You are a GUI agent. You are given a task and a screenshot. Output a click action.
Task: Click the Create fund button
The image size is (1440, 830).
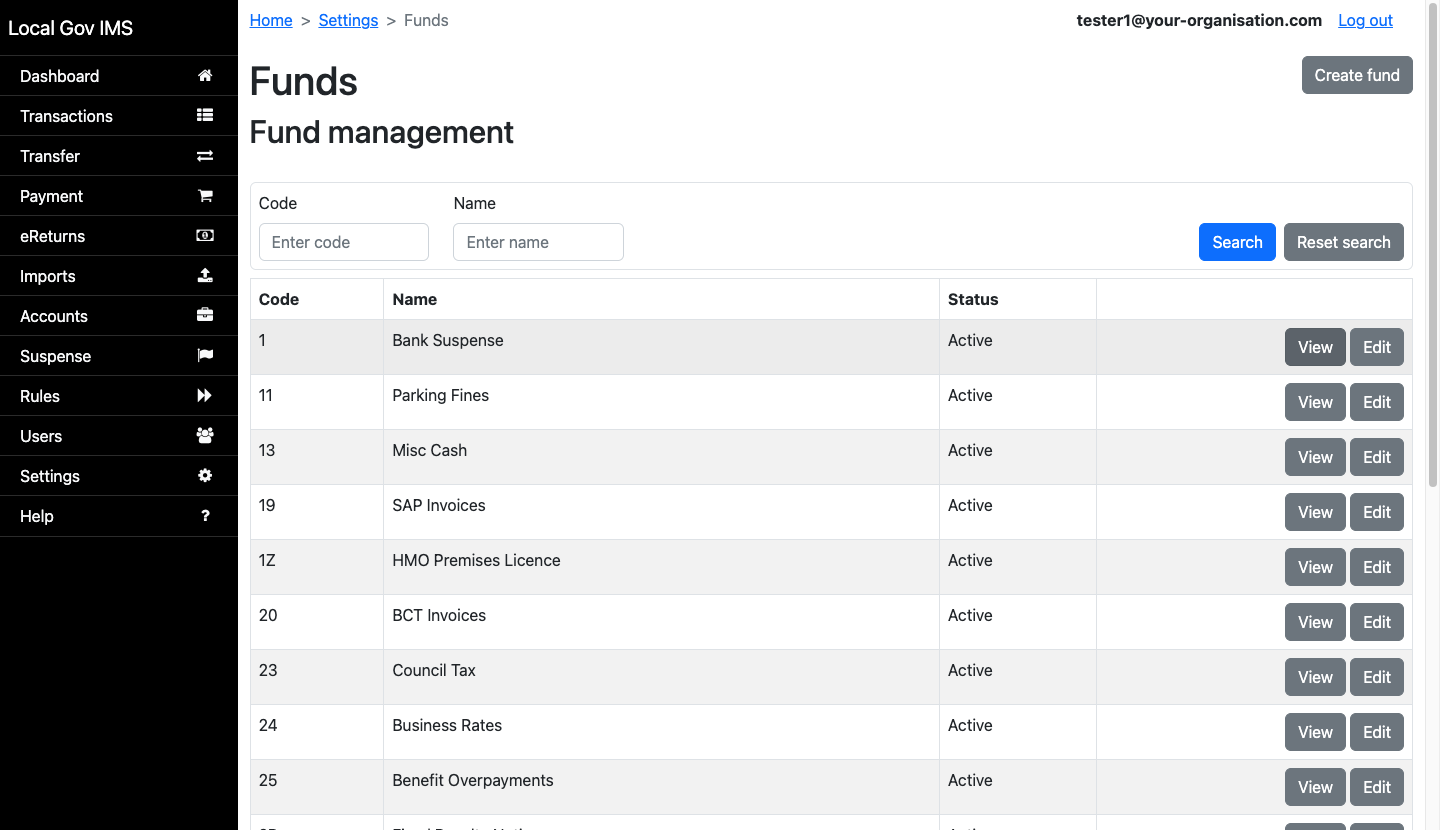(x=1357, y=75)
